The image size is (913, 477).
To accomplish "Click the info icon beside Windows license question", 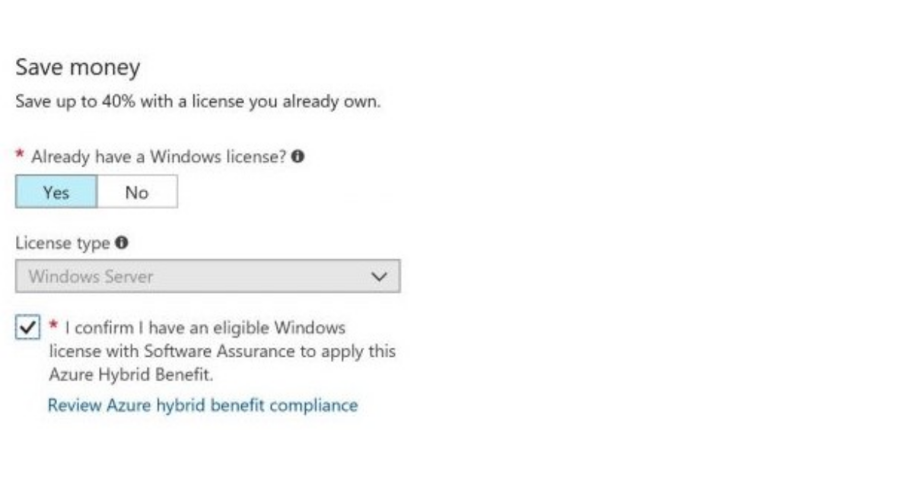I will coord(298,156).
